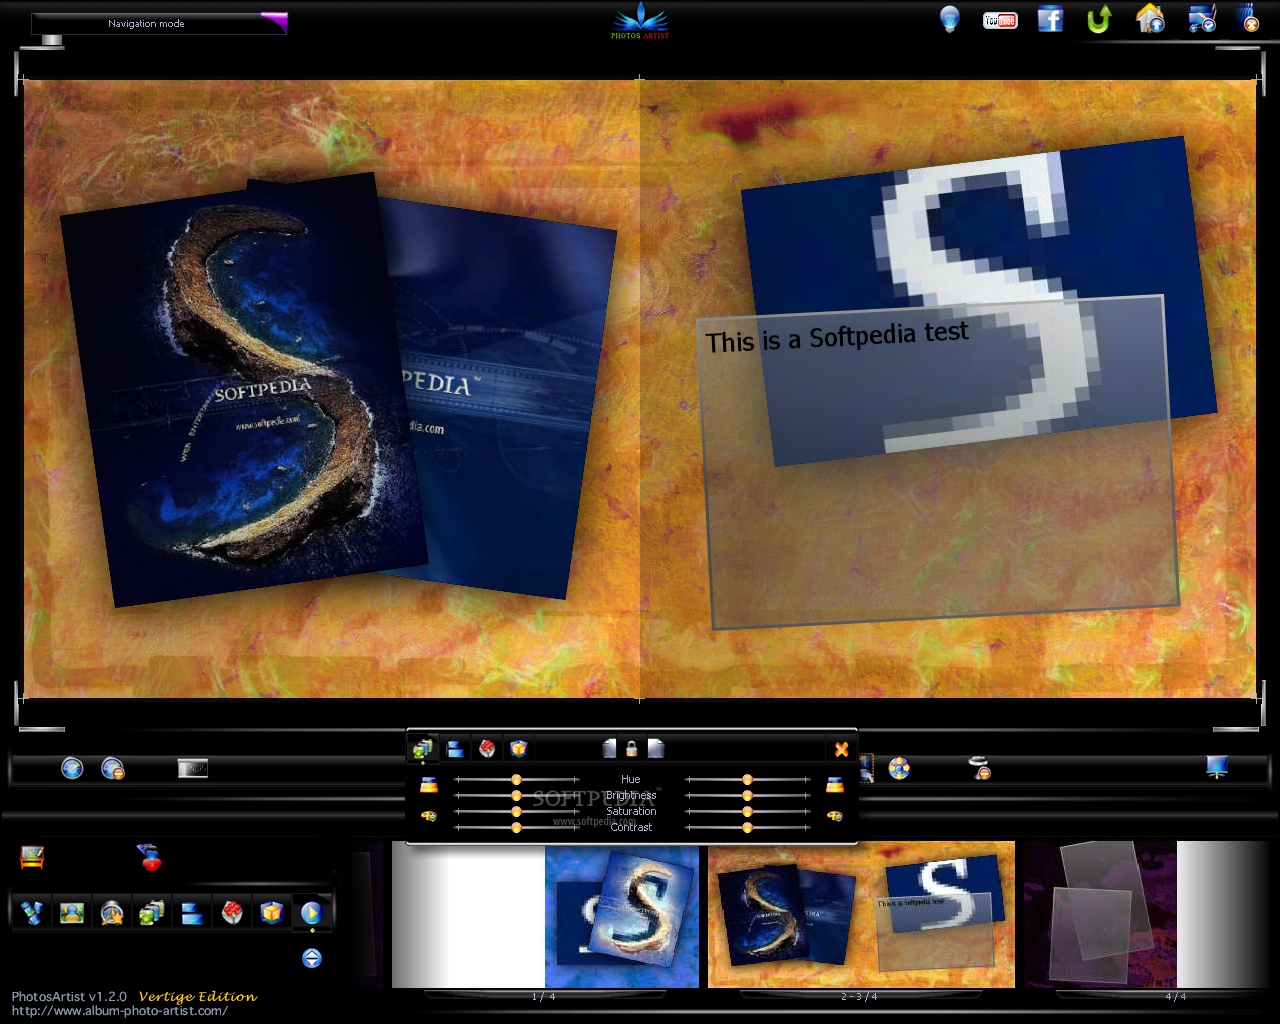Click the blue light bulb tips icon
The width and height of the screenshot is (1280, 1024).
coord(949,19)
